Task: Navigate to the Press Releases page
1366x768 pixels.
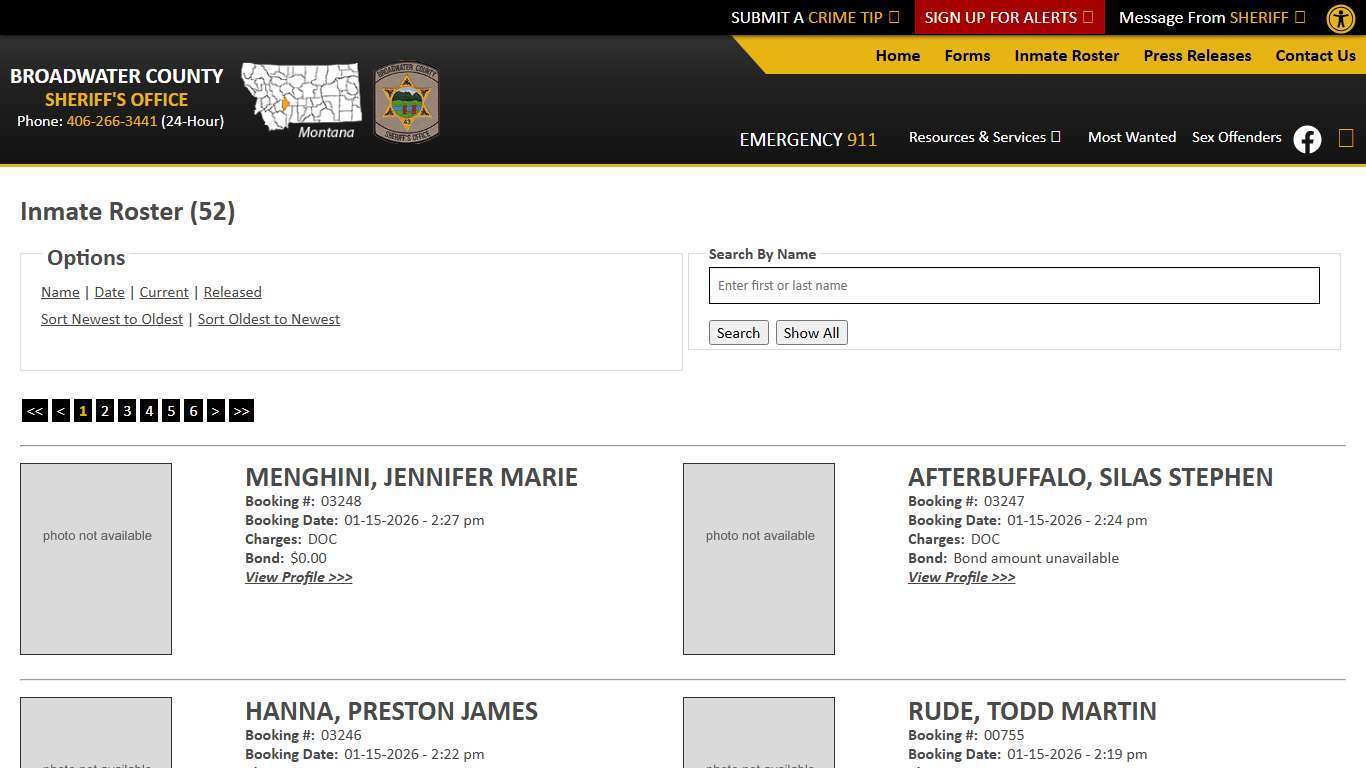Action: coord(1197,55)
